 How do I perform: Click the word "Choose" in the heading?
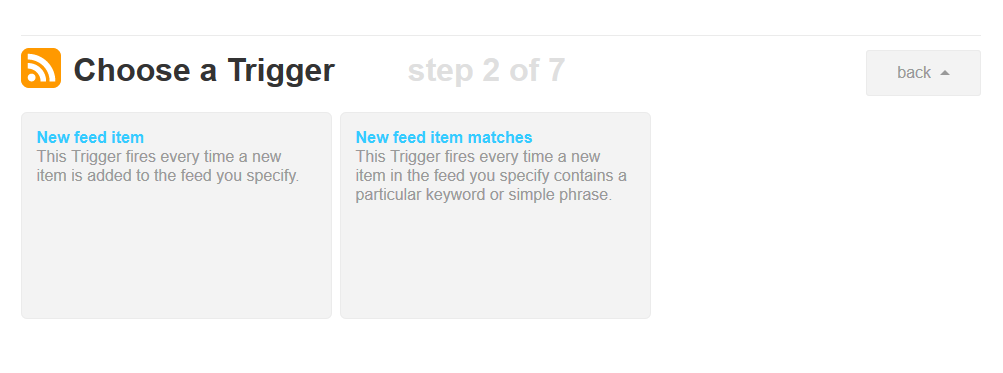pyautogui.click(x=133, y=70)
